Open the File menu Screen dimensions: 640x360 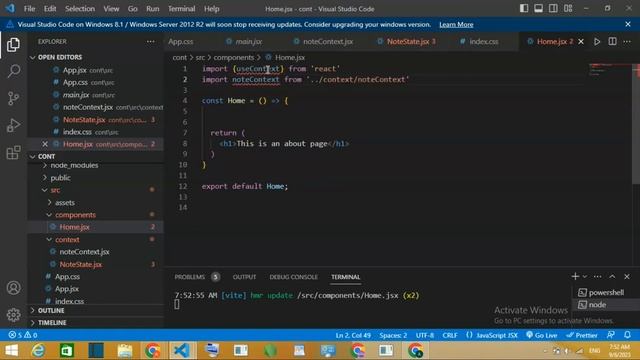(29, 9)
